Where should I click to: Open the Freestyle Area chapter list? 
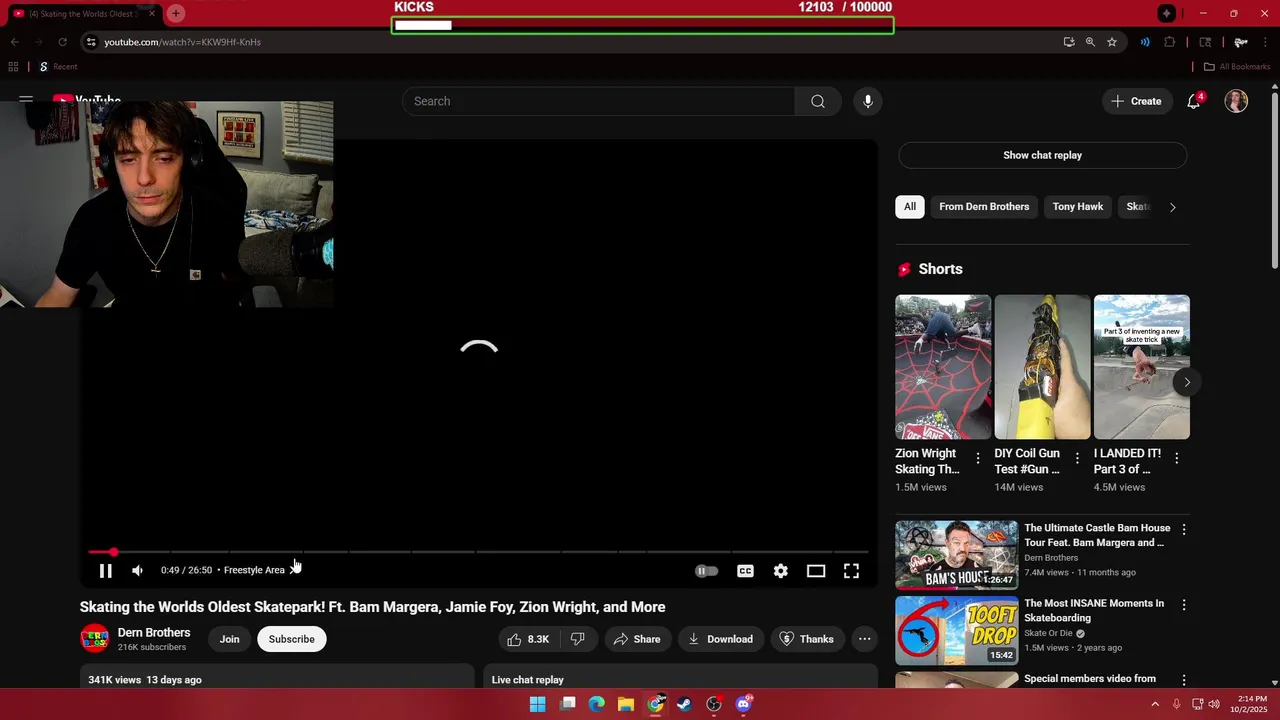click(260, 570)
